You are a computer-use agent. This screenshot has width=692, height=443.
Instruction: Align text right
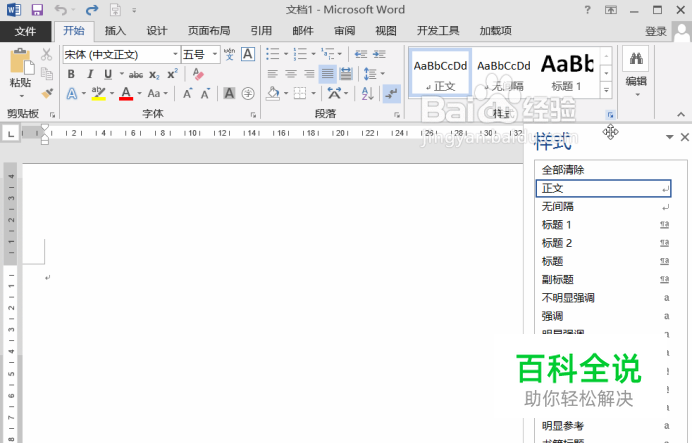(309, 74)
